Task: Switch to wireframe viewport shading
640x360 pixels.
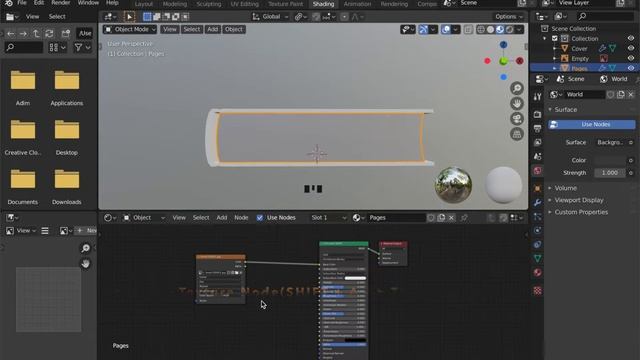Action: [x=481, y=29]
